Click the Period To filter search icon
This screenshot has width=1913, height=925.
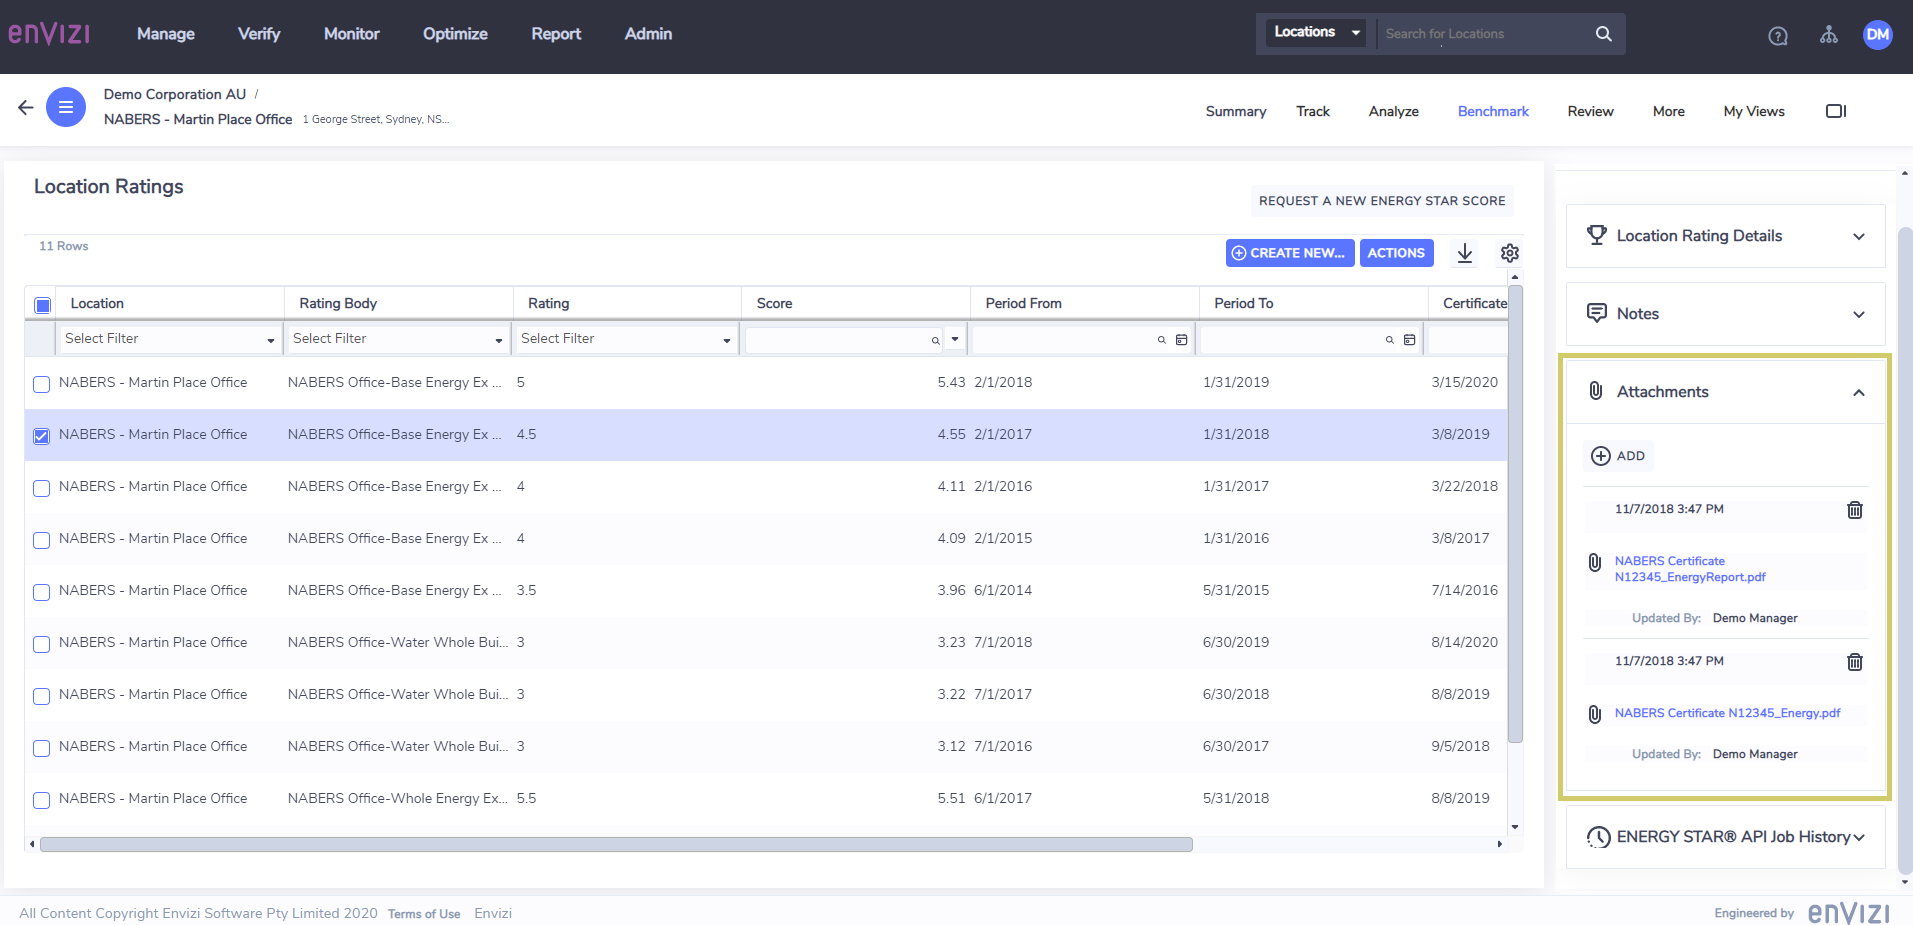click(x=1390, y=340)
